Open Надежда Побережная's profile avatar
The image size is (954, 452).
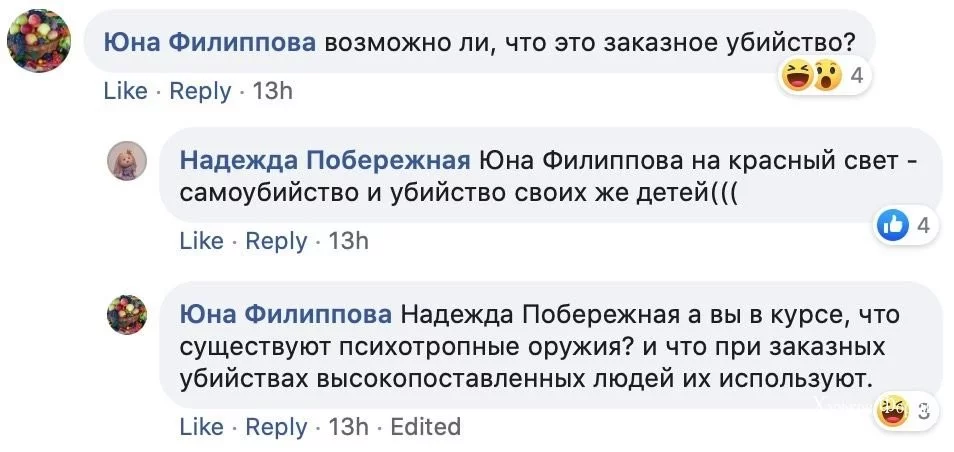point(127,161)
